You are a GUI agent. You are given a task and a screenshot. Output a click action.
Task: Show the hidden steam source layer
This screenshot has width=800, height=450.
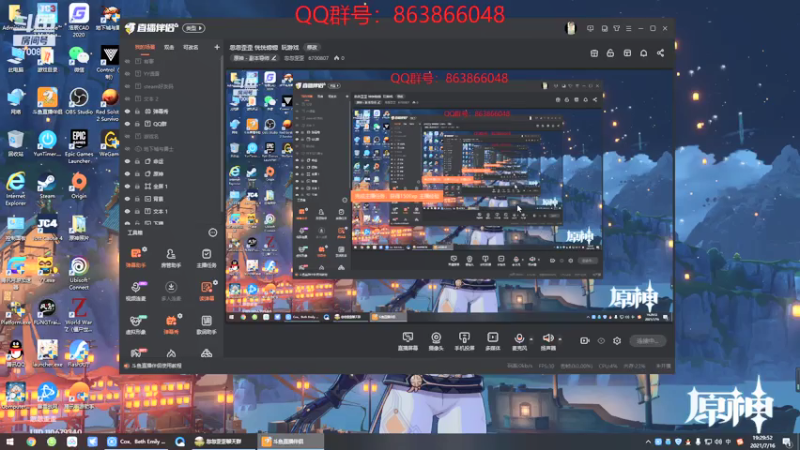(x=128, y=86)
